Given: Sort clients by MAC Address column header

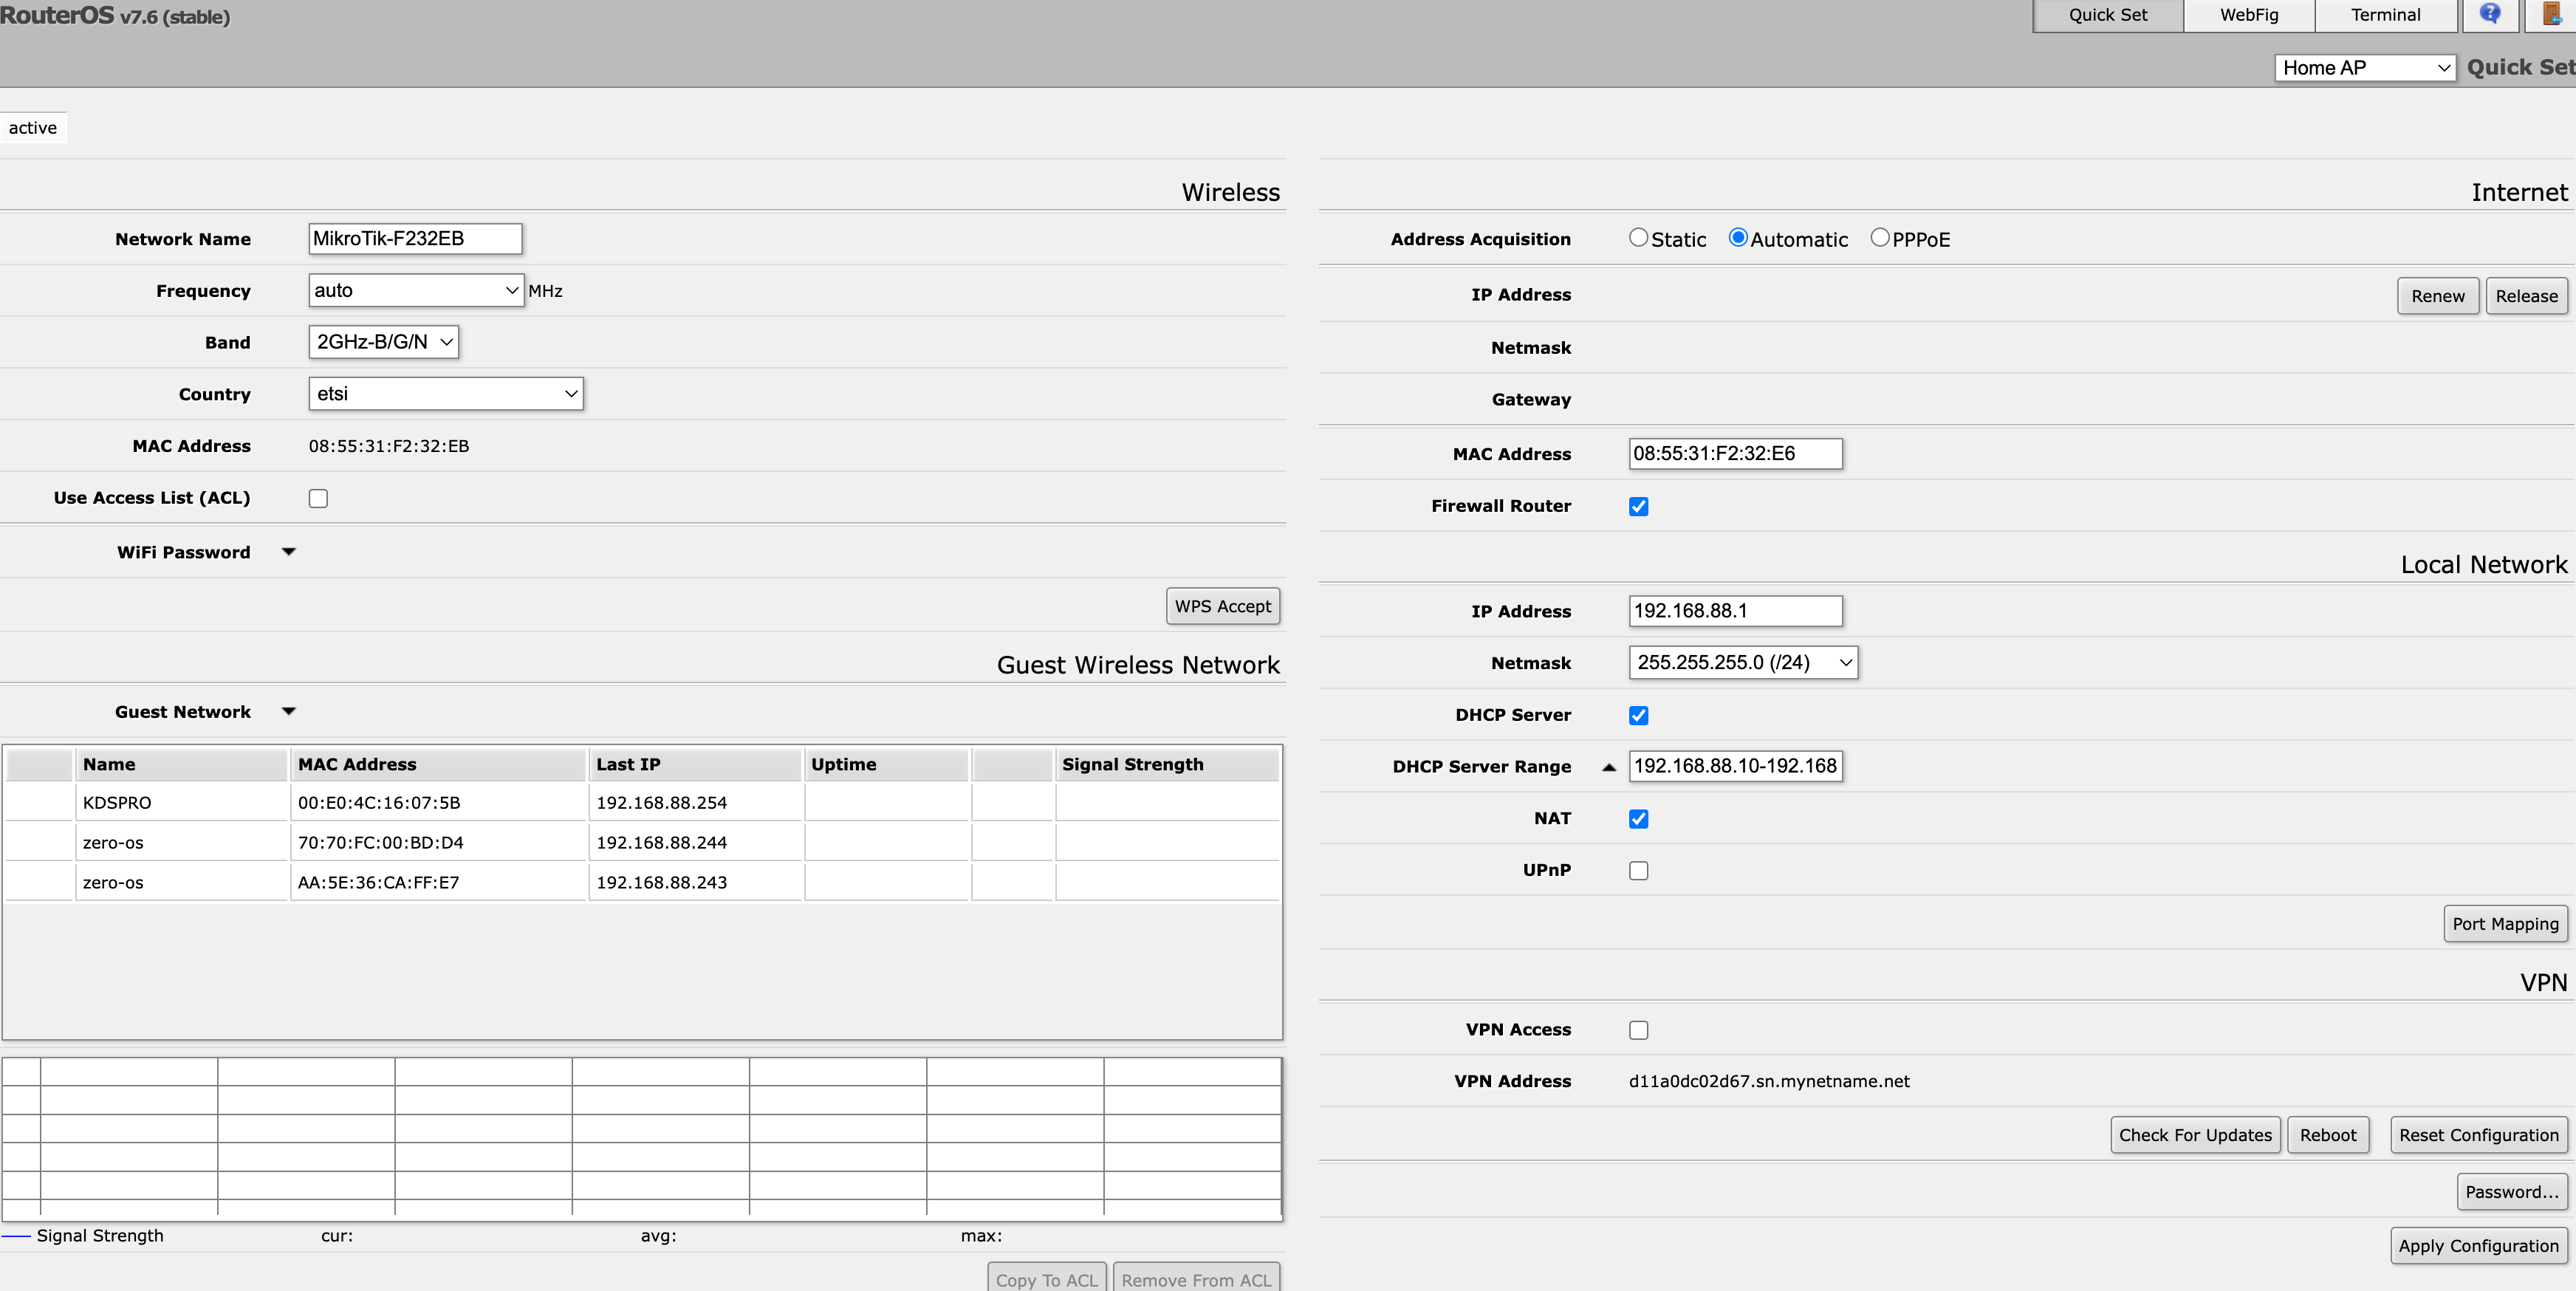Looking at the screenshot, I should click(x=438, y=764).
